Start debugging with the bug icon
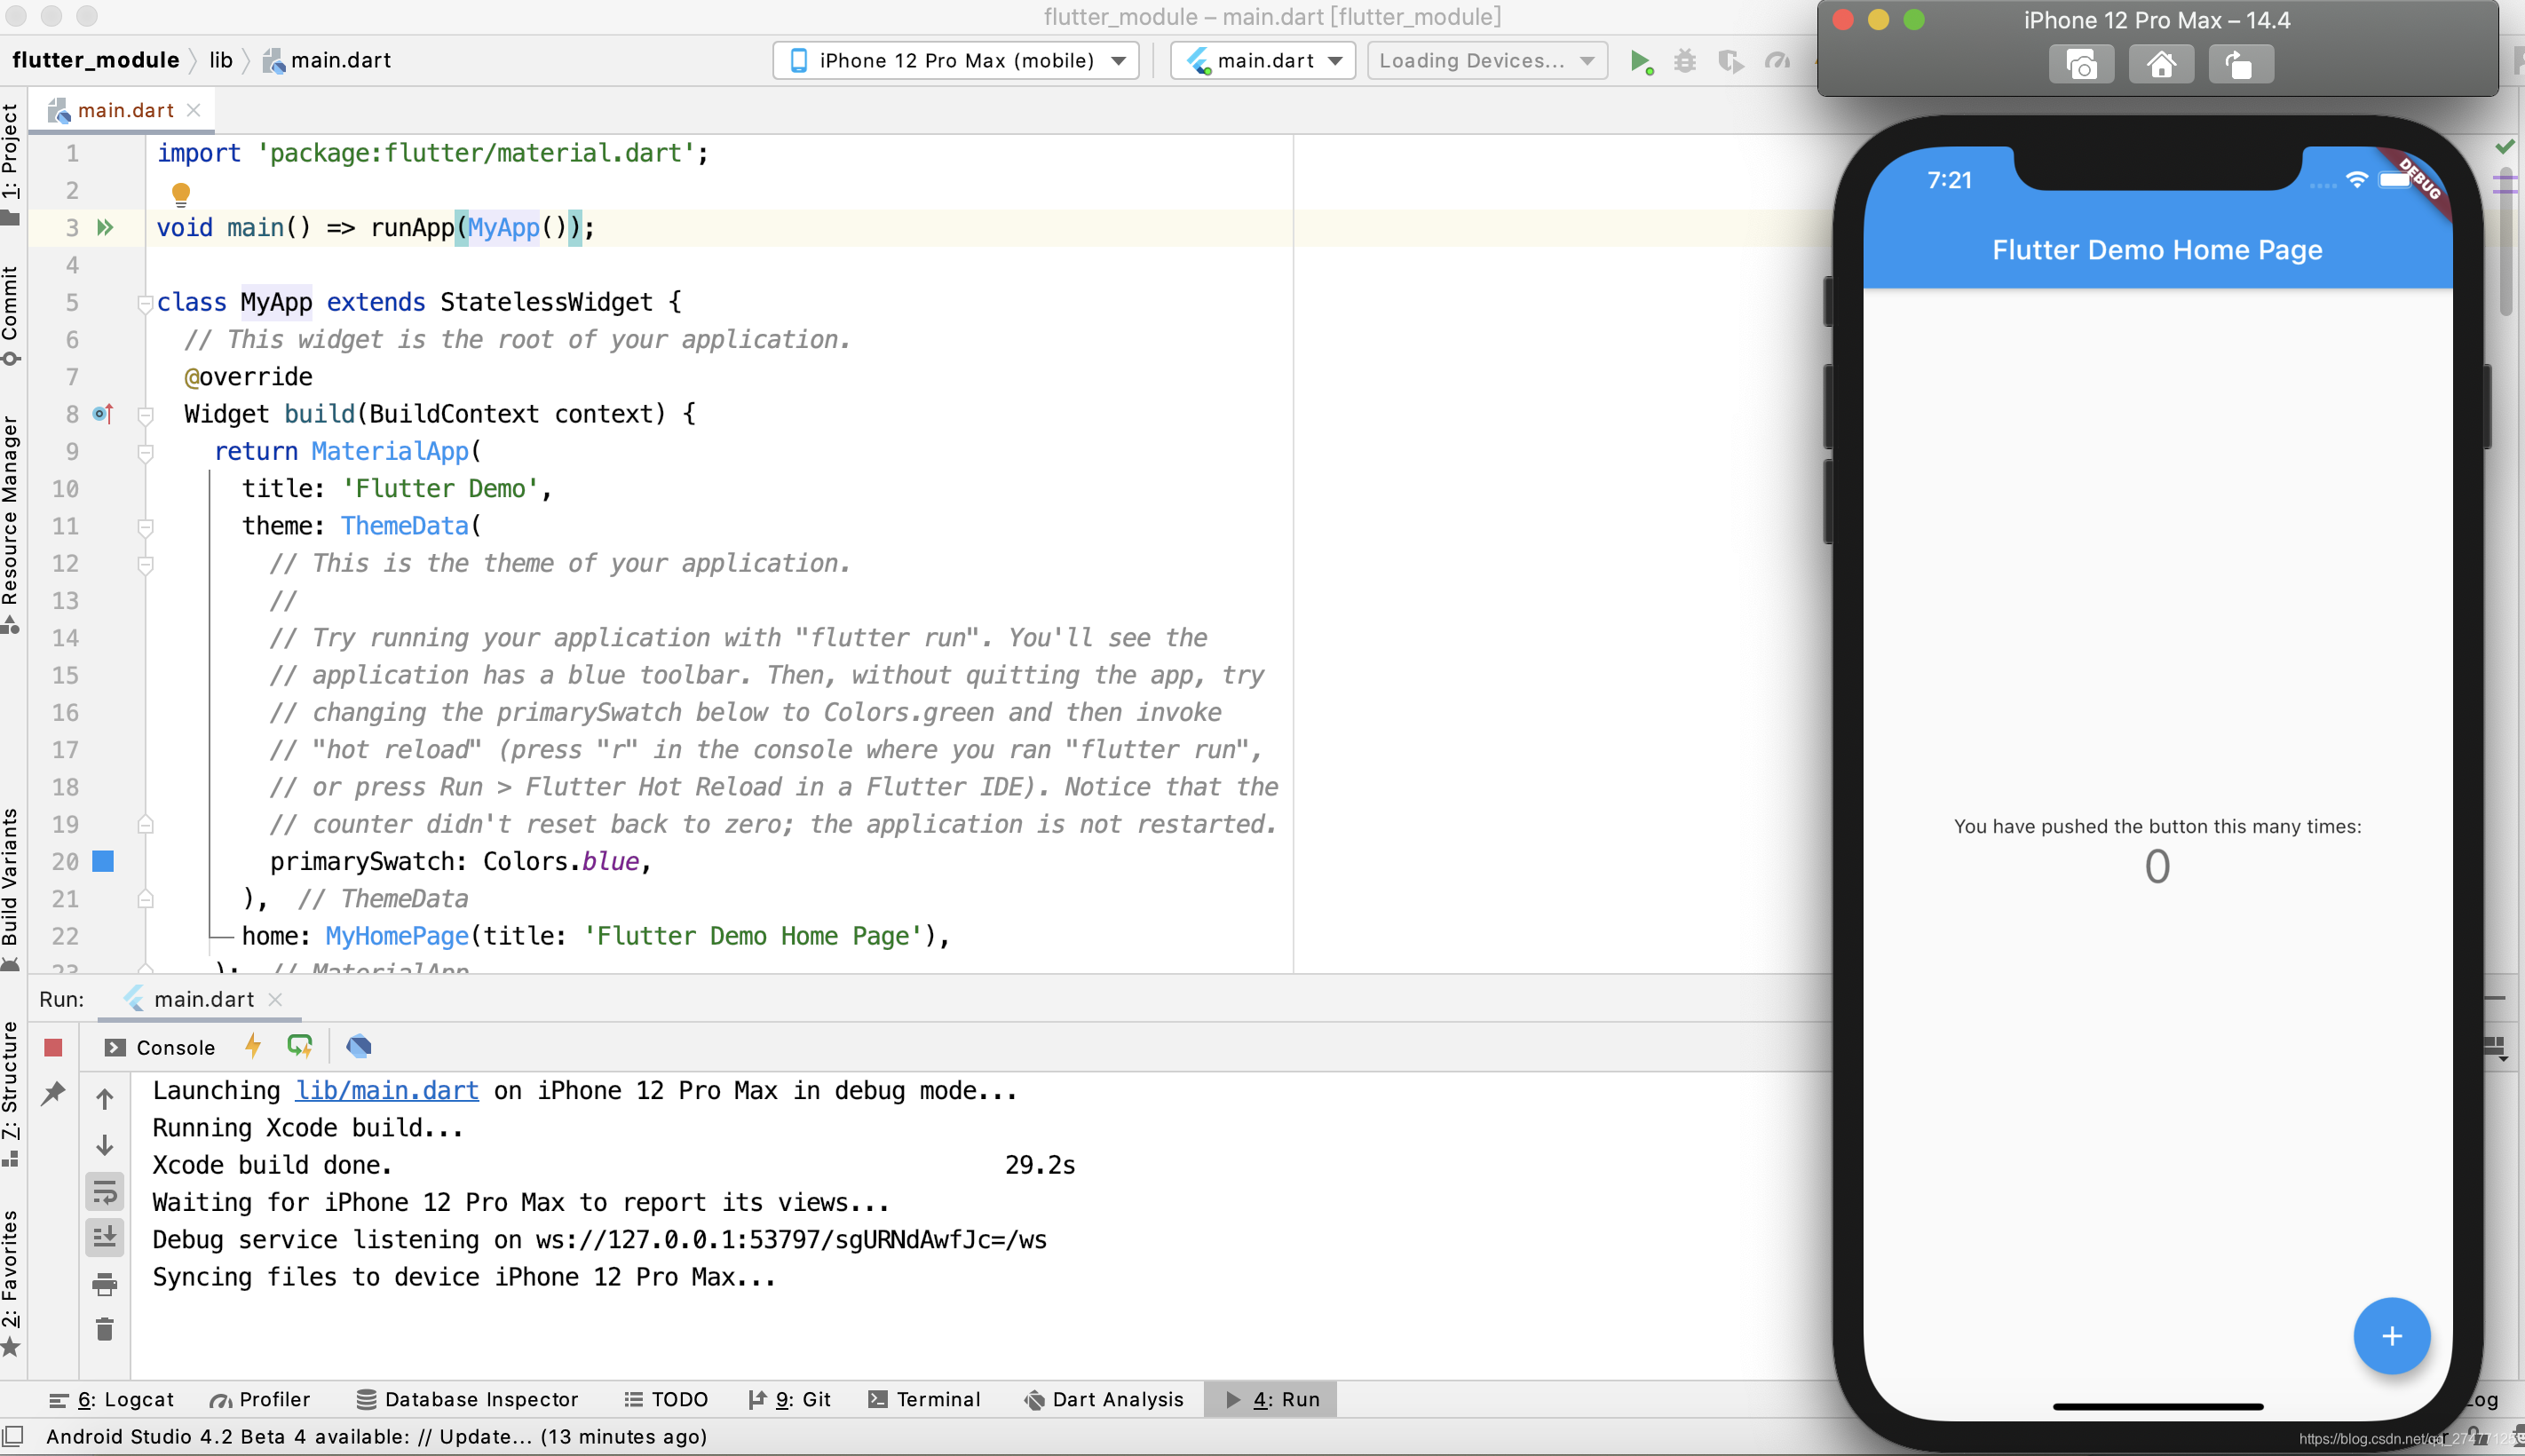Screen dimensions: 2525x1456 [1684, 60]
